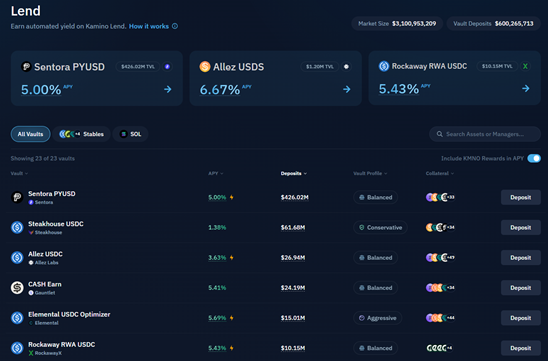Click Balanced profile badge in CASH Earn row
Screen dimensions: 548x361
tap(375, 288)
